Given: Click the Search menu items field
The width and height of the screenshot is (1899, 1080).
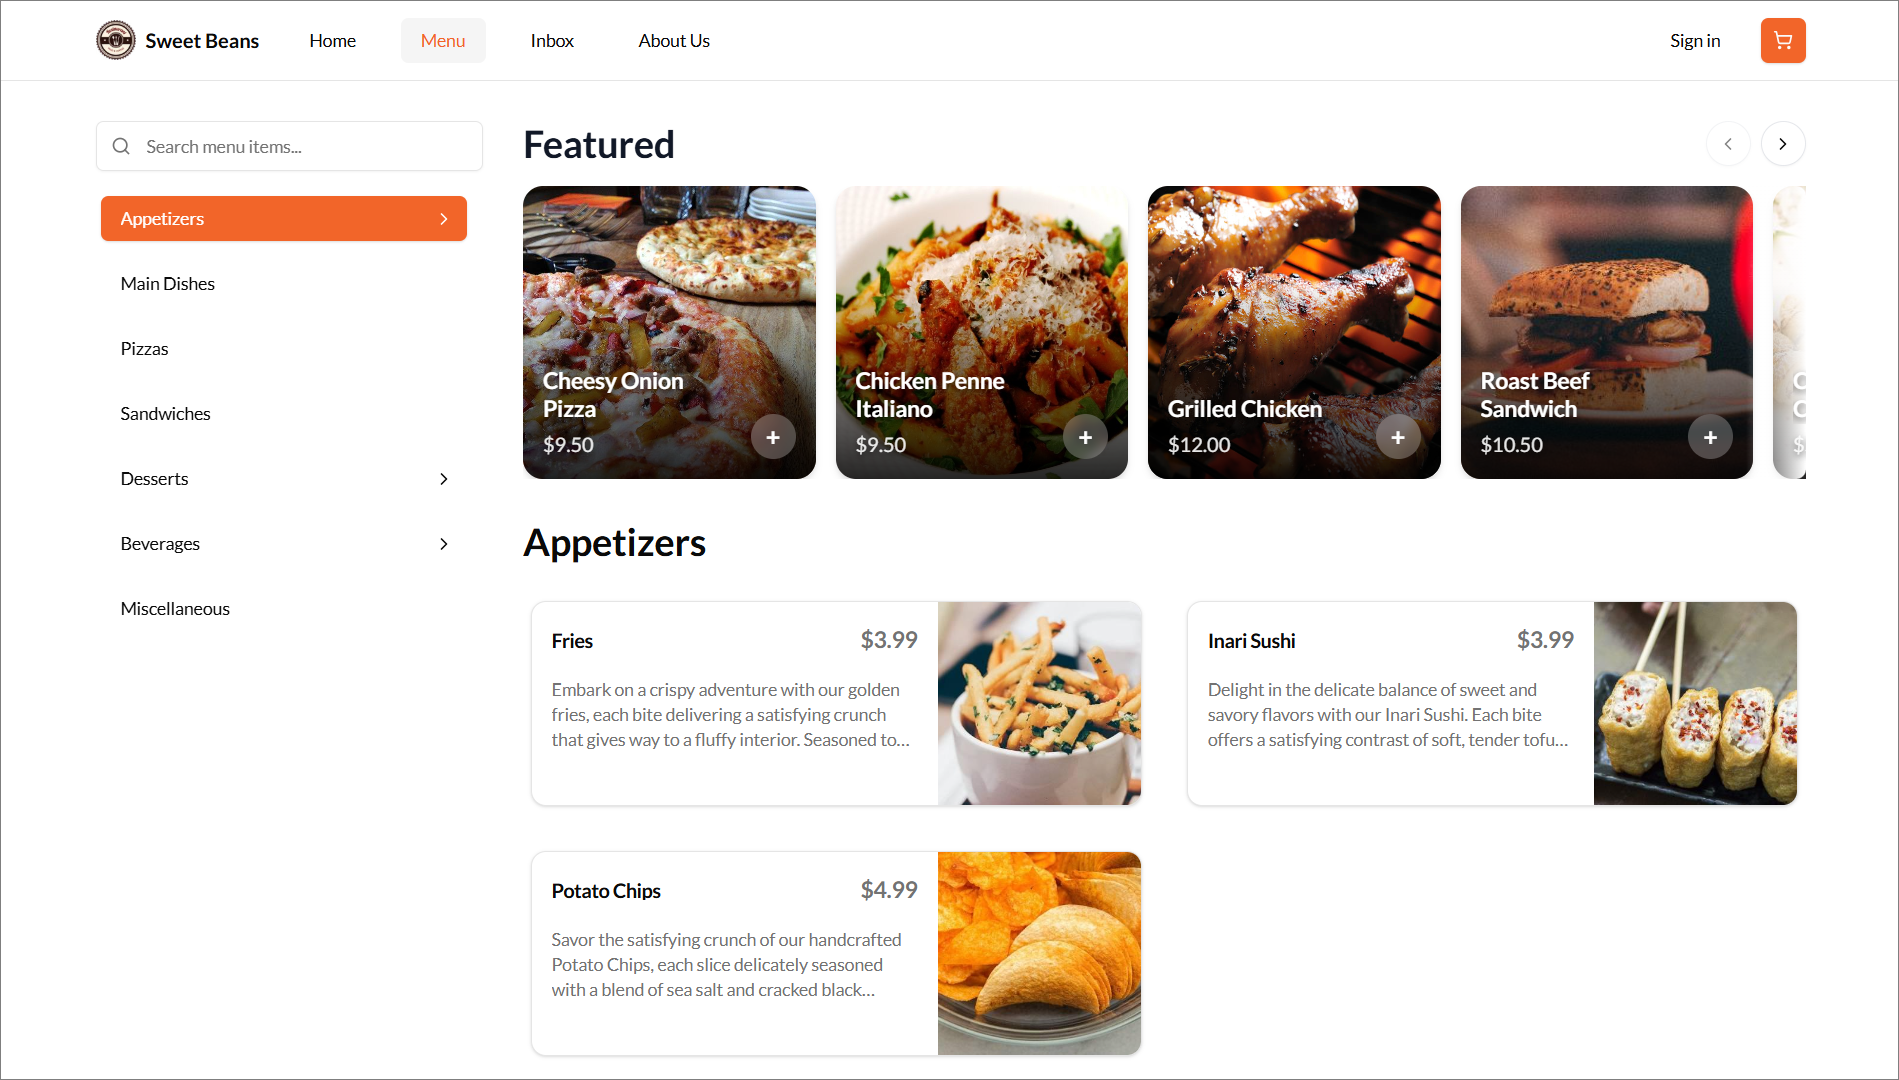Looking at the screenshot, I should 290,146.
